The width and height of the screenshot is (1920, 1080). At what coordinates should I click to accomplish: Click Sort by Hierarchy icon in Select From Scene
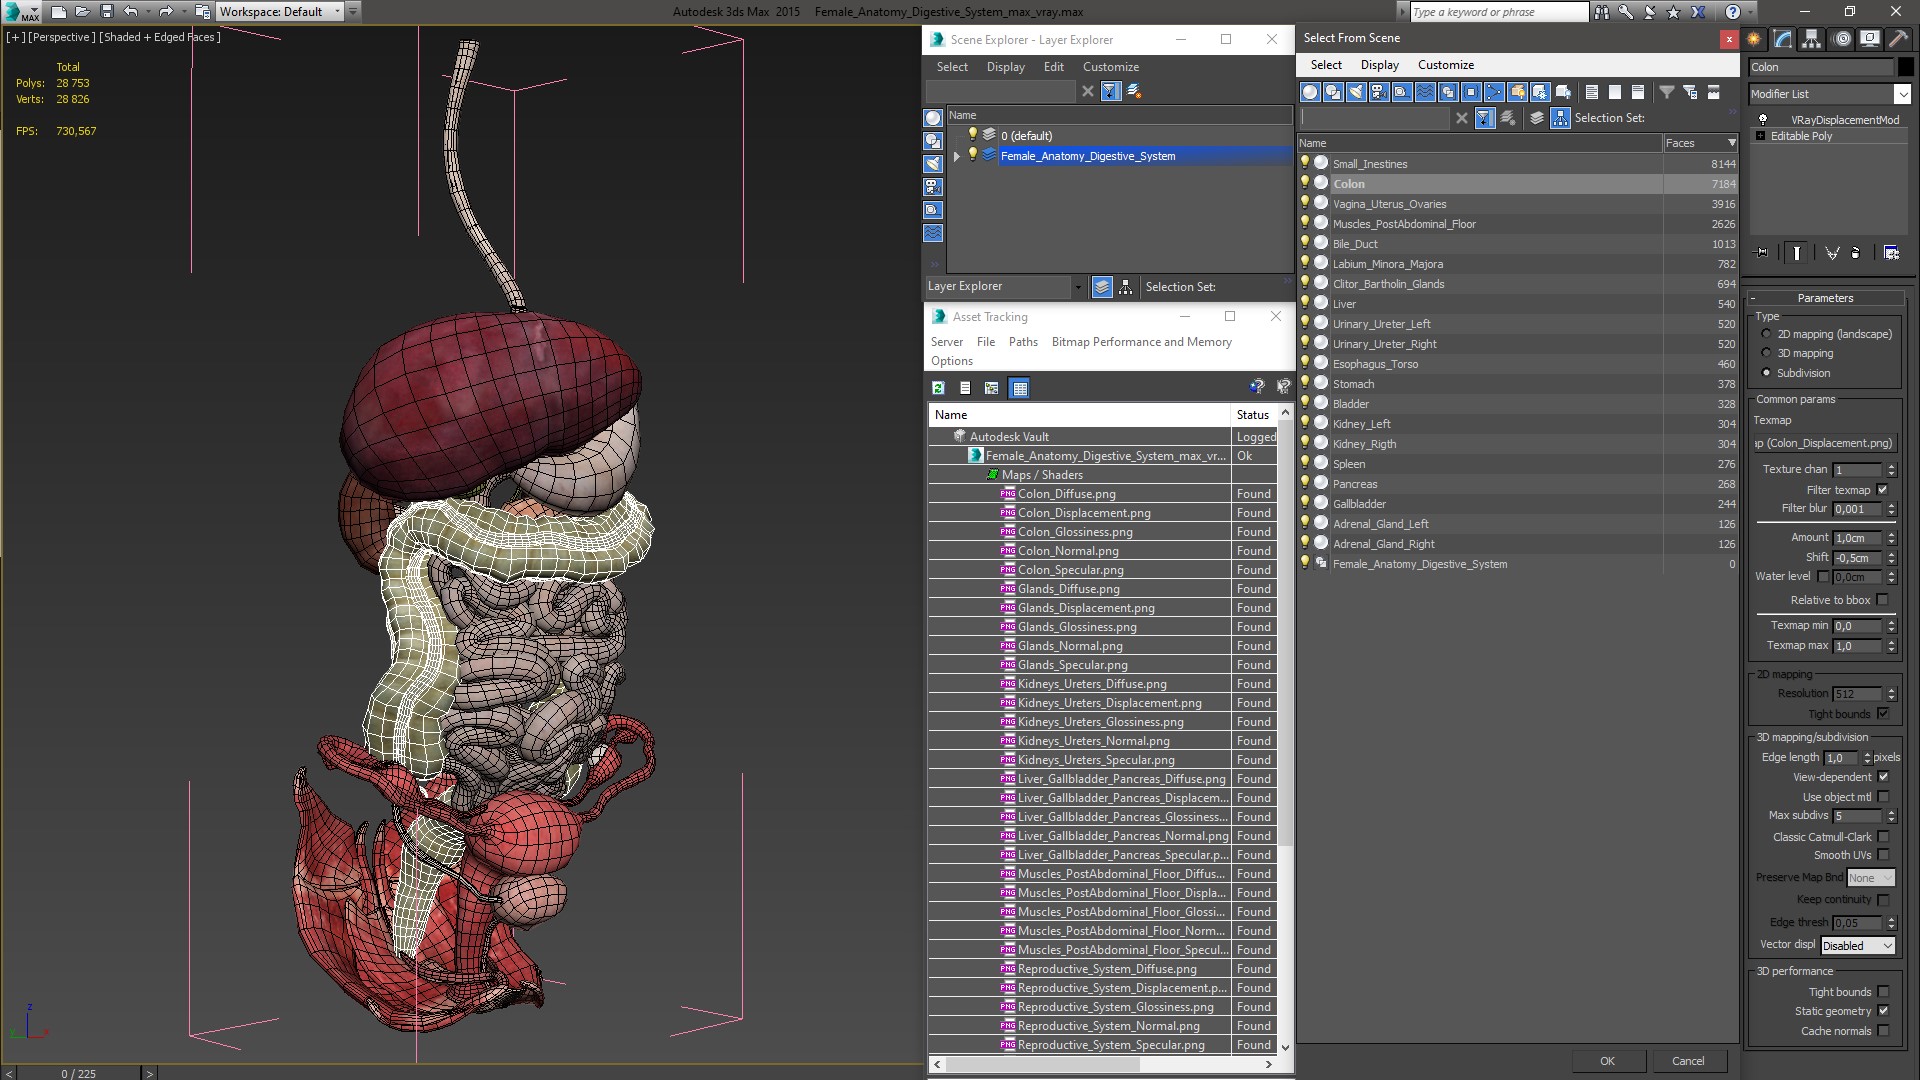point(1560,118)
